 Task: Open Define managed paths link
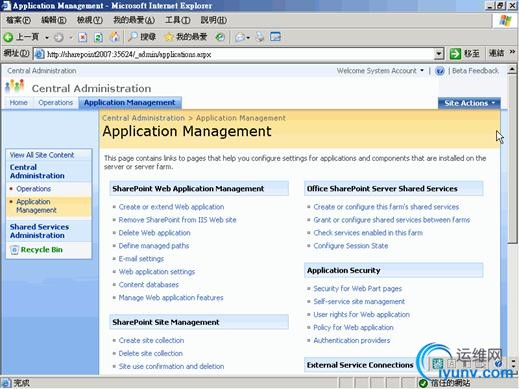pyautogui.click(x=154, y=246)
